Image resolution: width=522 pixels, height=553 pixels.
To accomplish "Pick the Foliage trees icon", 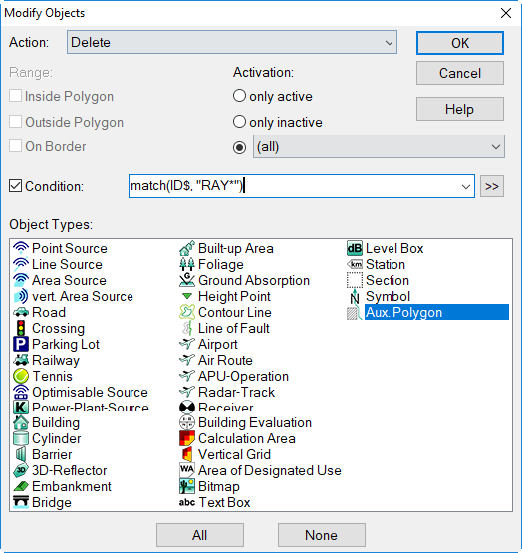I will coord(187,264).
